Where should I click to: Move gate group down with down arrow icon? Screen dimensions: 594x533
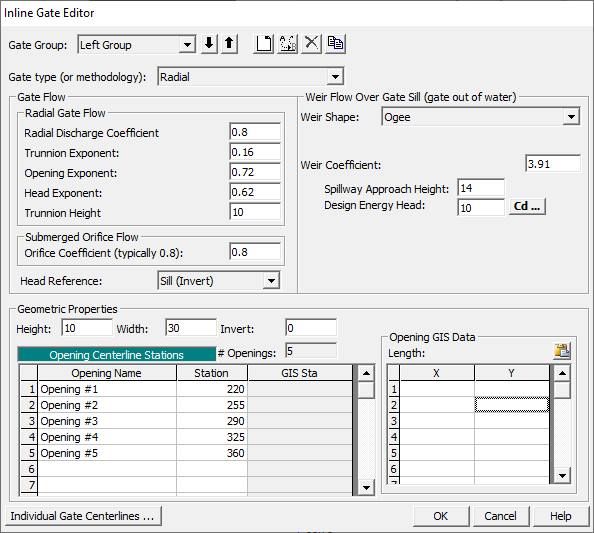(x=209, y=44)
